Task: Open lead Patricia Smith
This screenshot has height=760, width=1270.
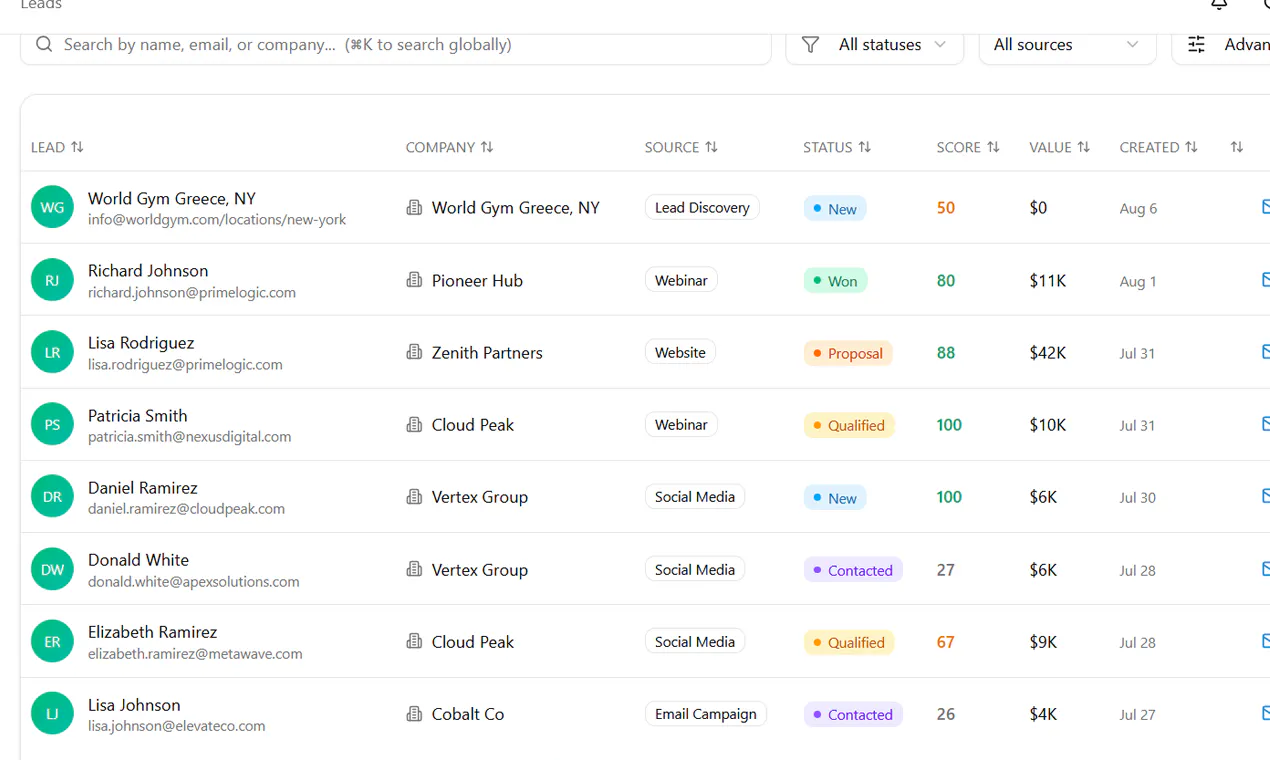Action: tap(137, 415)
